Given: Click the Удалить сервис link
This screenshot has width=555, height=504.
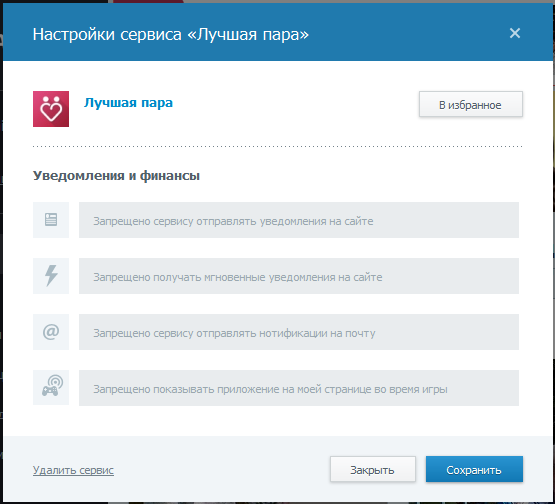Looking at the screenshot, I should click(x=73, y=470).
